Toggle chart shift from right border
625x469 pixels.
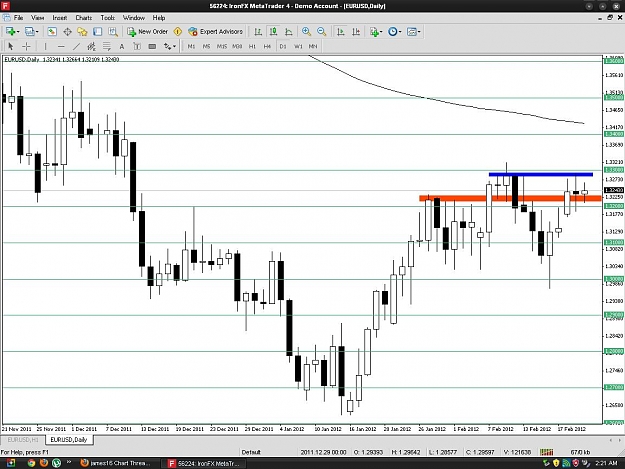tap(356, 31)
